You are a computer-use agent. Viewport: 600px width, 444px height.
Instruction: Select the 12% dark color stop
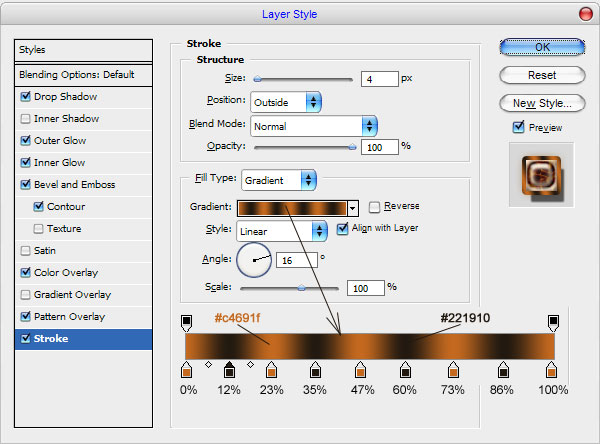(x=229, y=369)
